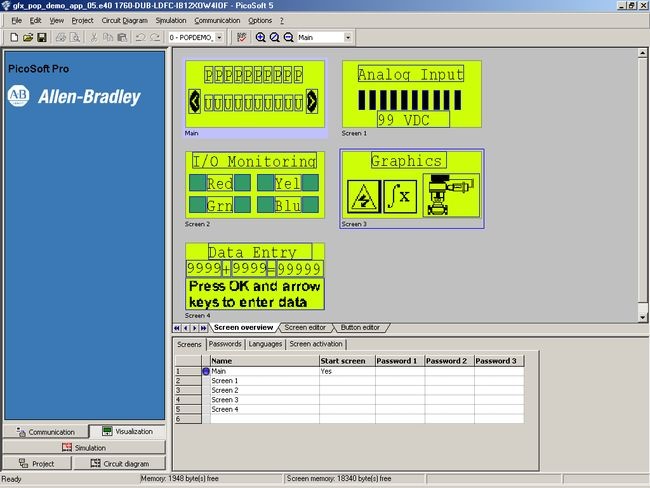The image size is (650, 488).
Task: Click the Project view button
Action: [38, 464]
